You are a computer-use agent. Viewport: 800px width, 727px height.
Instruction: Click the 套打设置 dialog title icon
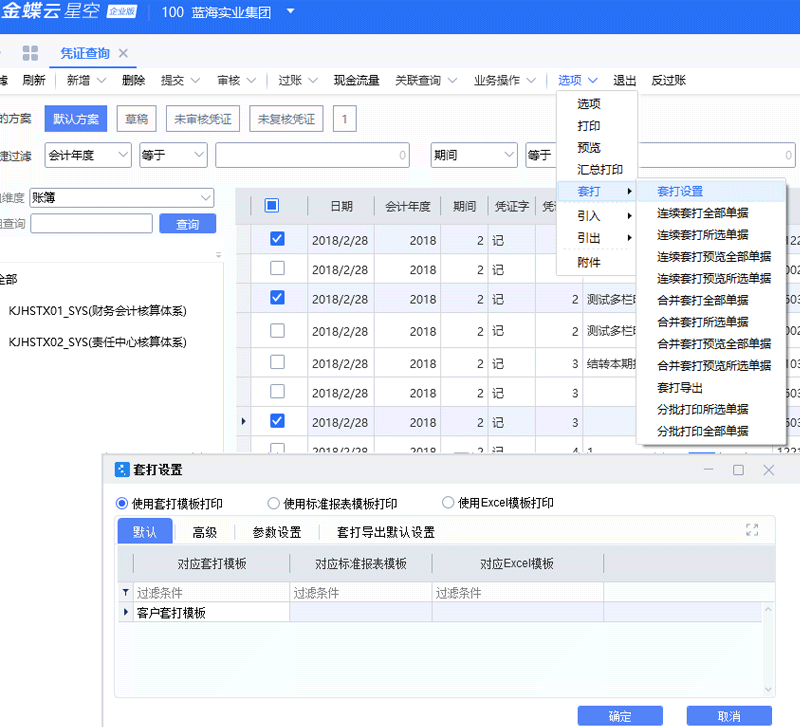pos(122,469)
